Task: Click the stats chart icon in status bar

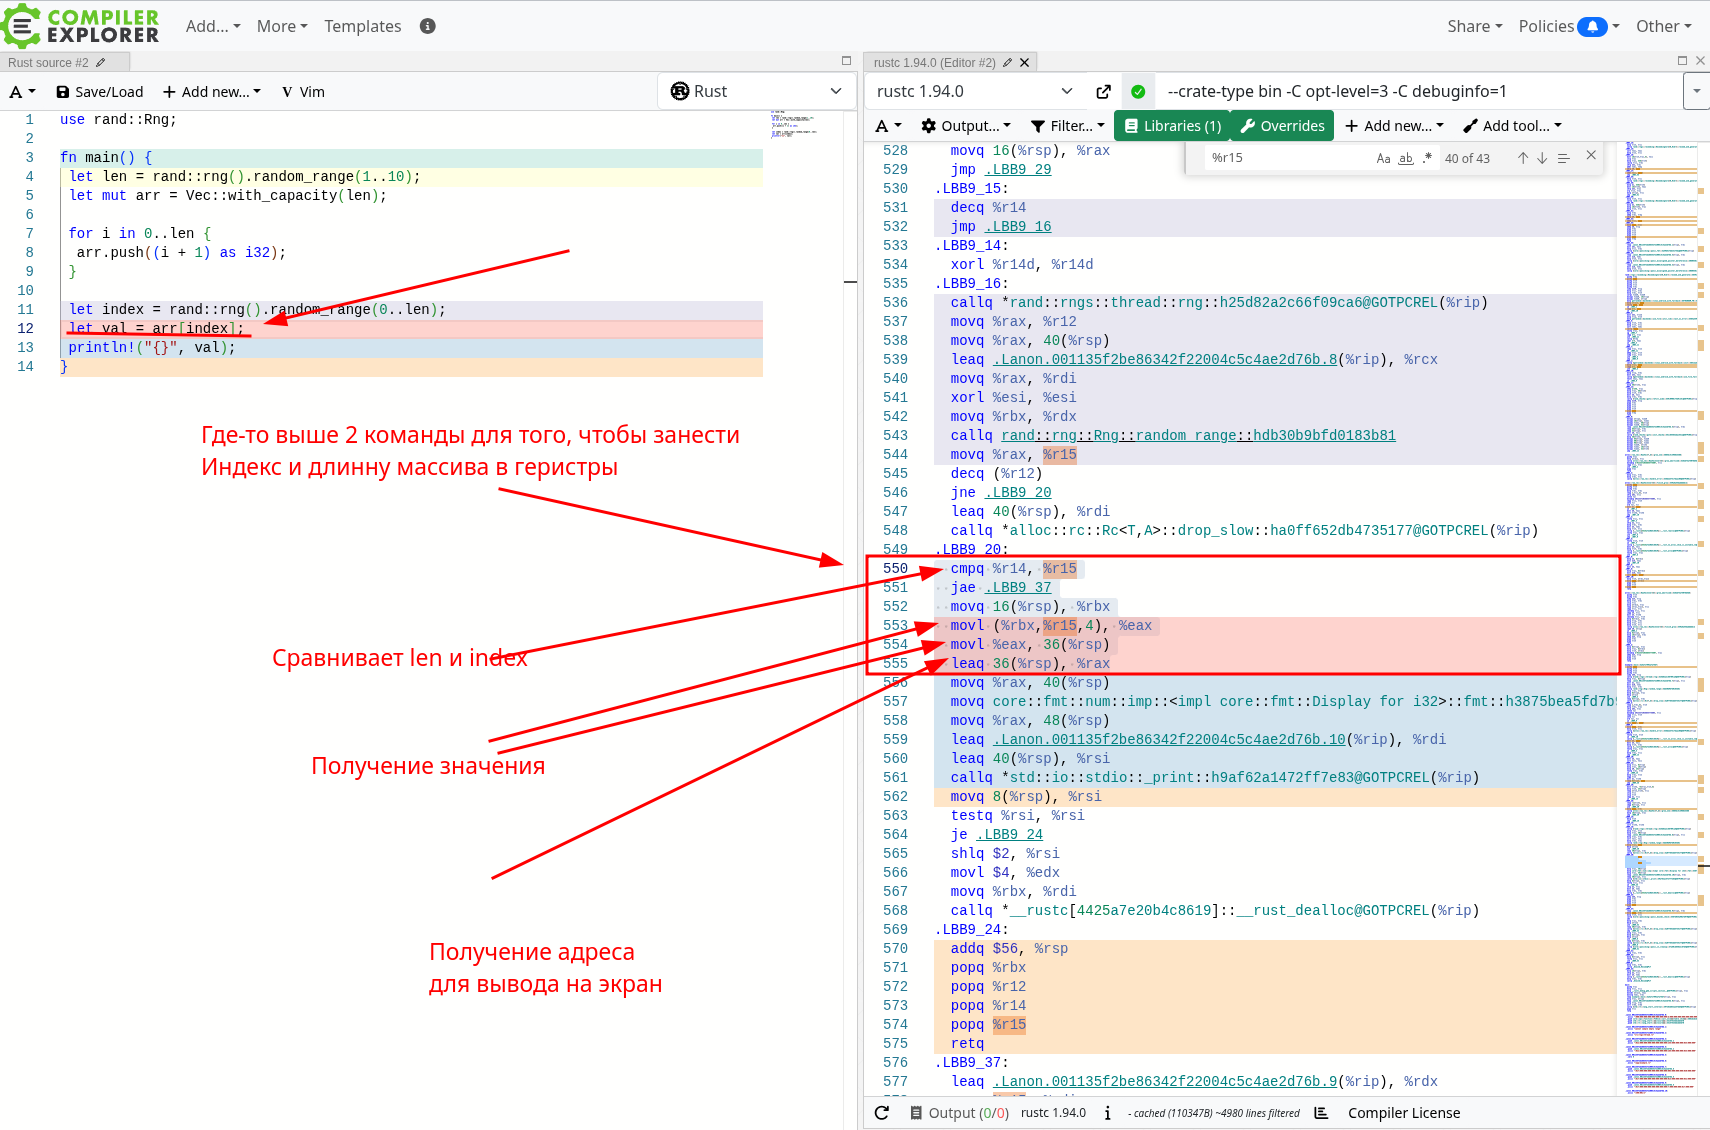Action: pos(1321,1113)
